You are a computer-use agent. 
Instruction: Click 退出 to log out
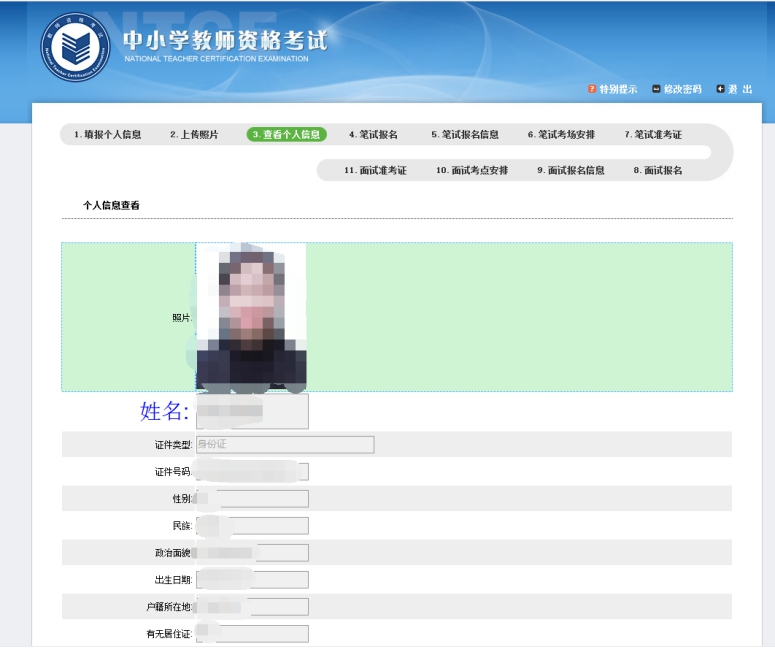740,89
